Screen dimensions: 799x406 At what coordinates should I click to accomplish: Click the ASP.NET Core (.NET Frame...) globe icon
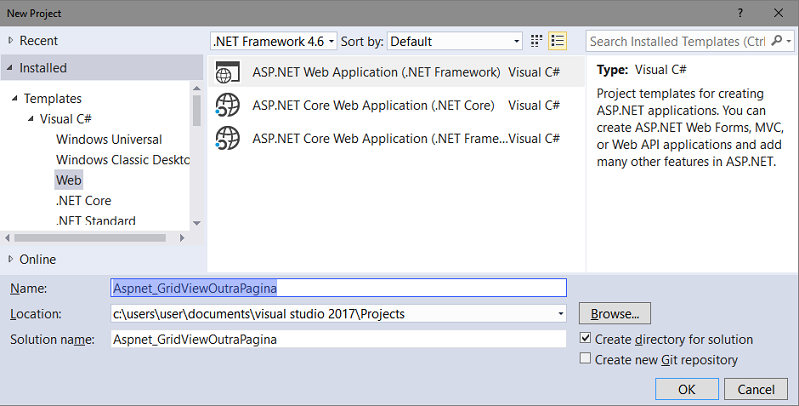click(x=227, y=139)
